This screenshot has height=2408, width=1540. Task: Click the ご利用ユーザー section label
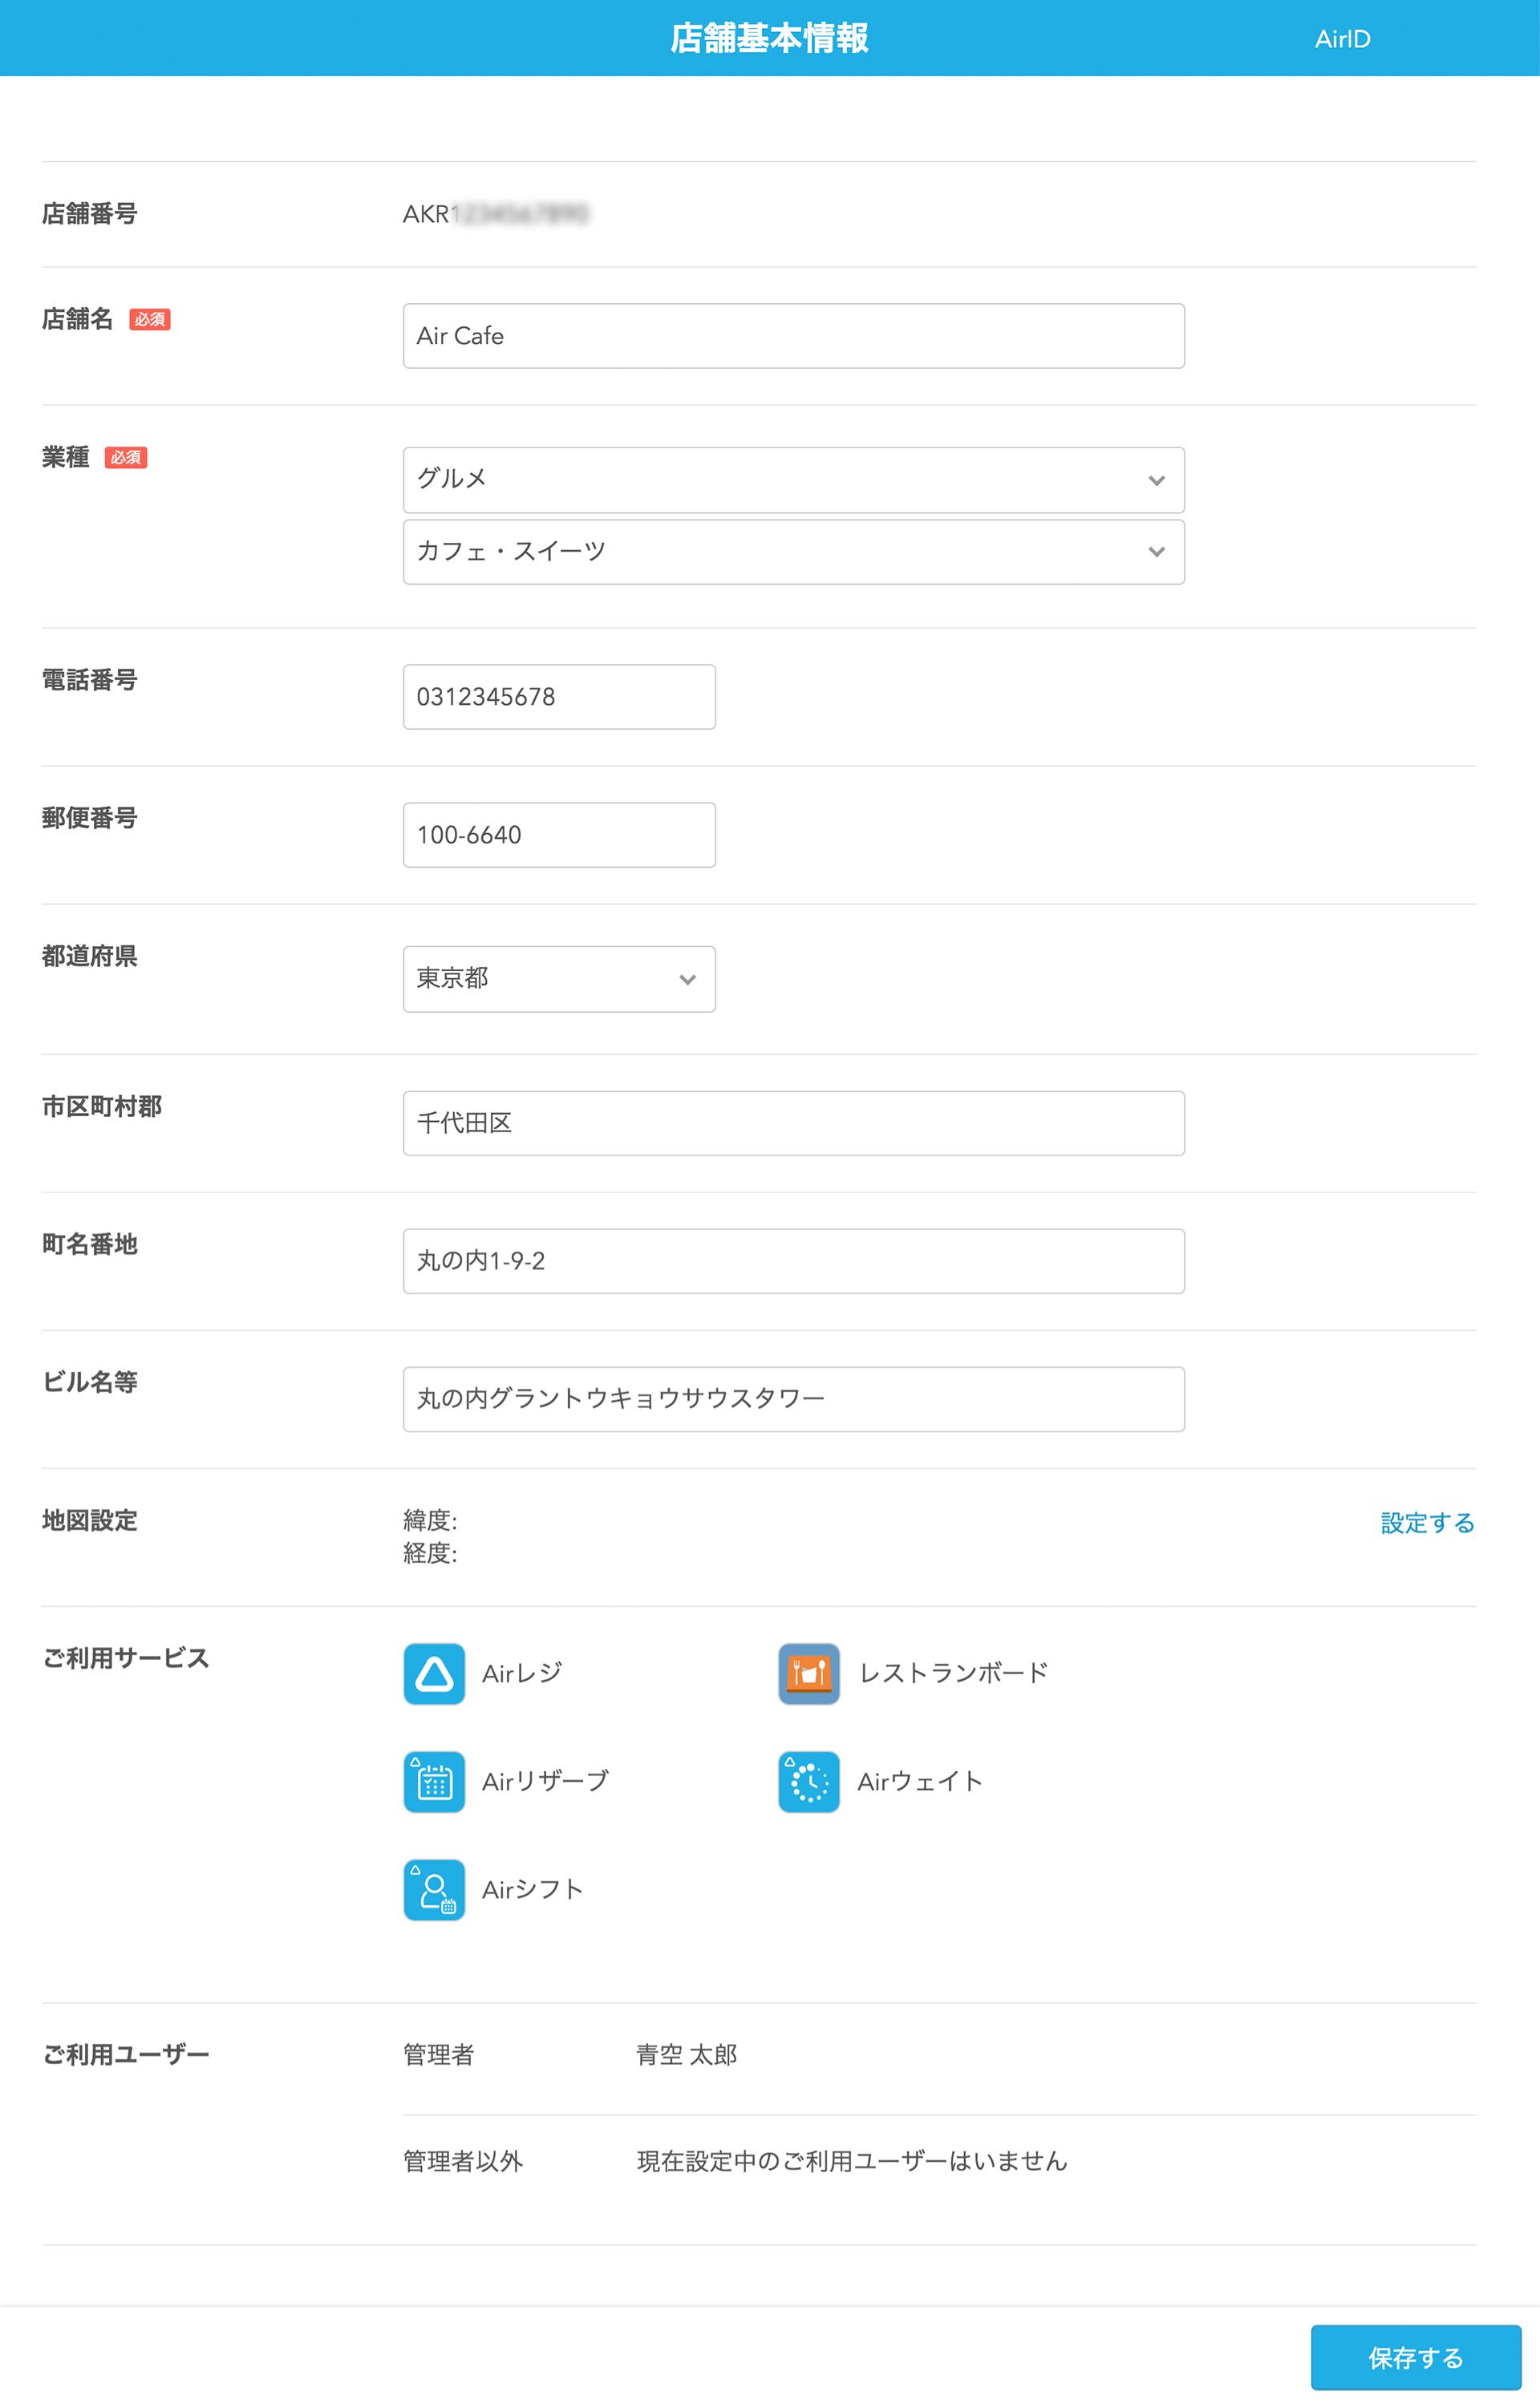[125, 2055]
